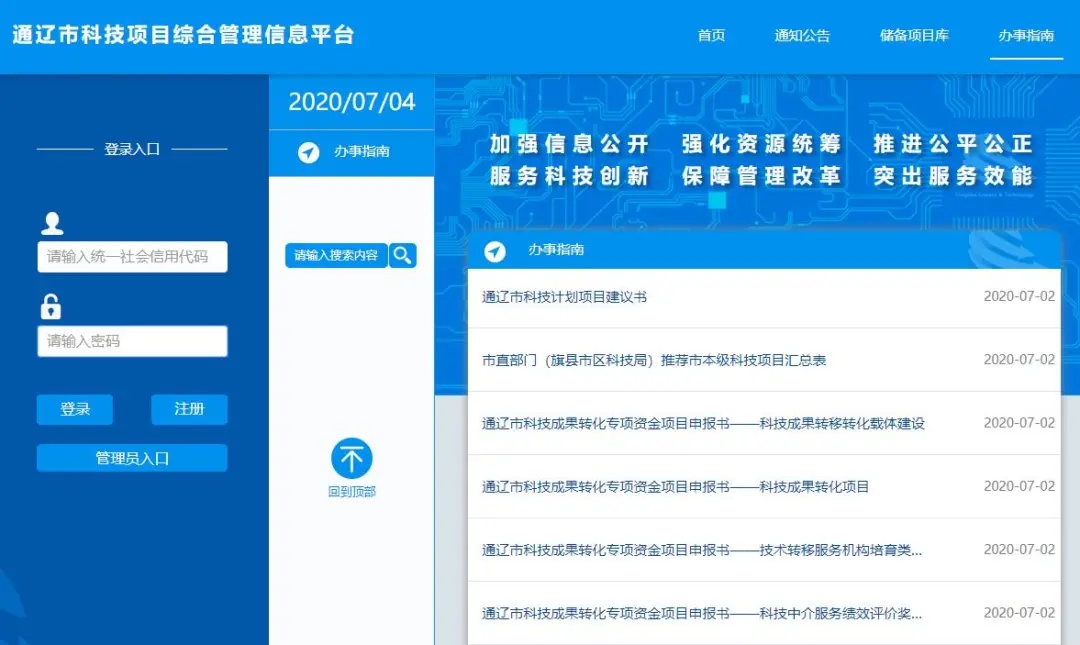This screenshot has height=645, width=1080.
Task: Open the 技术转移服务机构培育类 application link
Action: coord(702,551)
